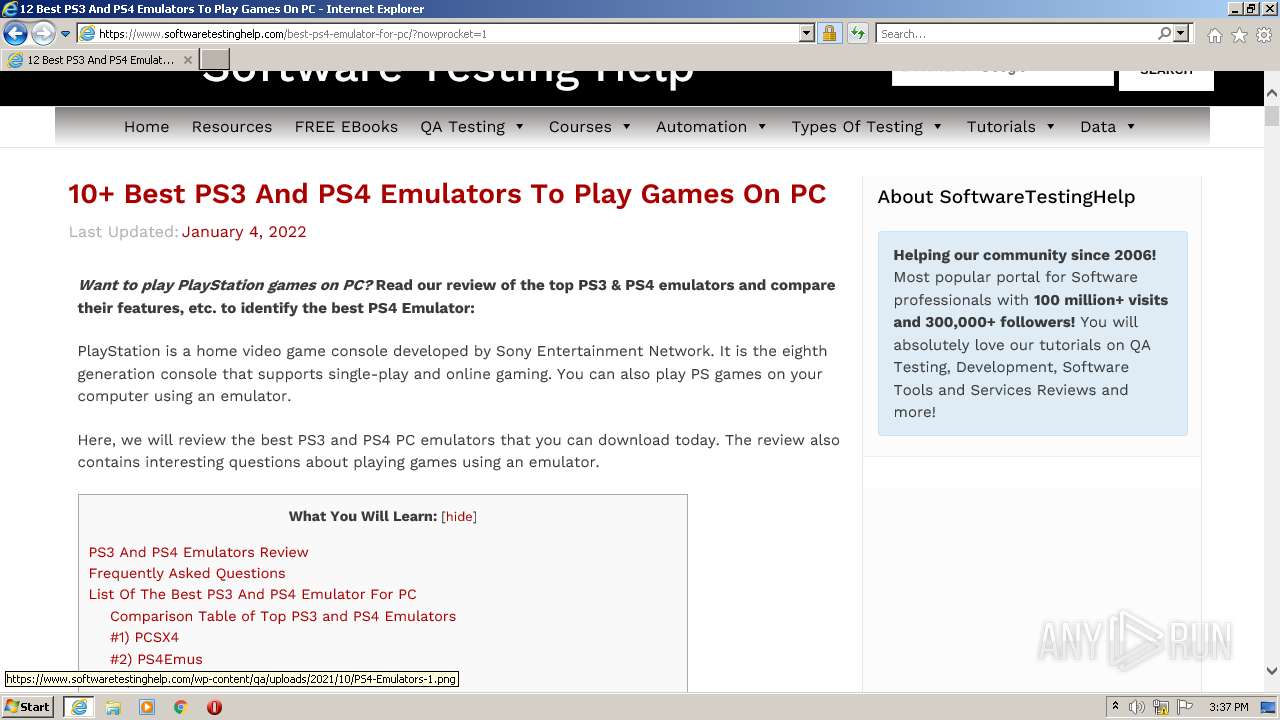Click the browser Forward arrow button
Viewport: 1280px width, 720px height.
43,34
